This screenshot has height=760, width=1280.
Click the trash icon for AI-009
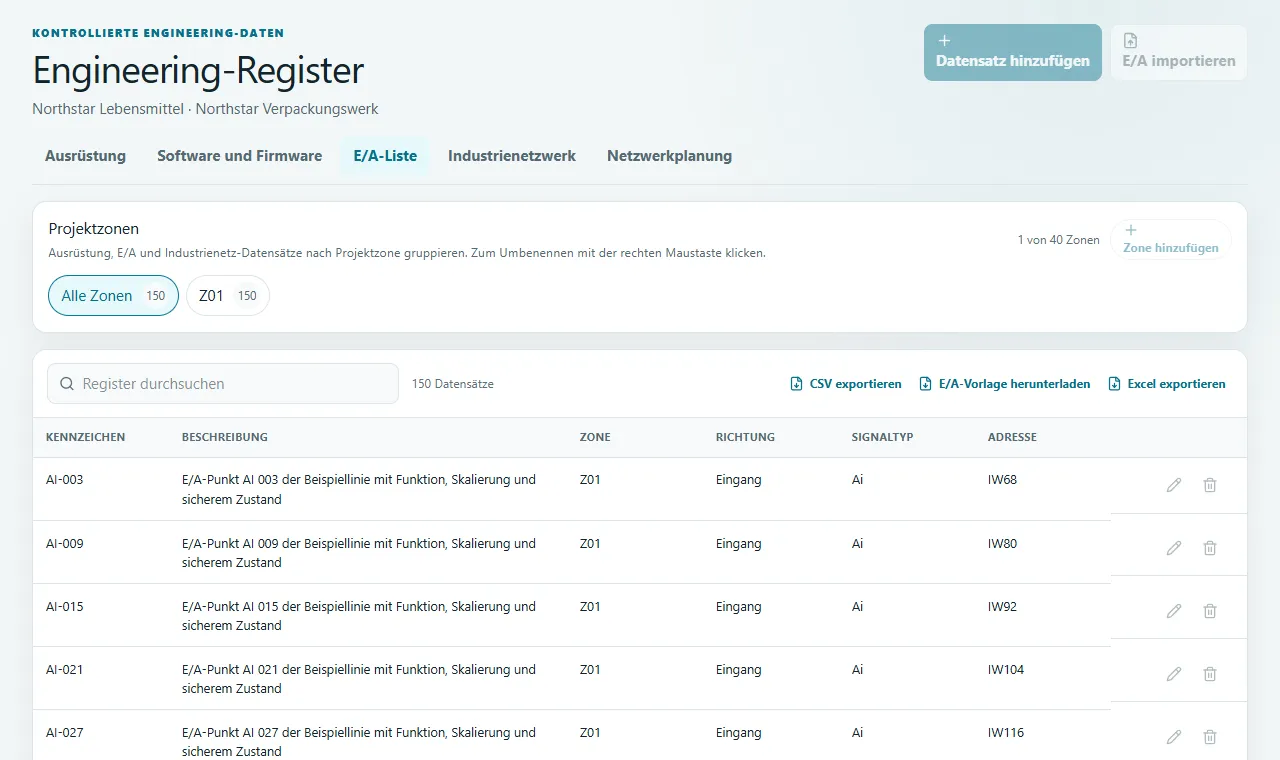point(1210,548)
